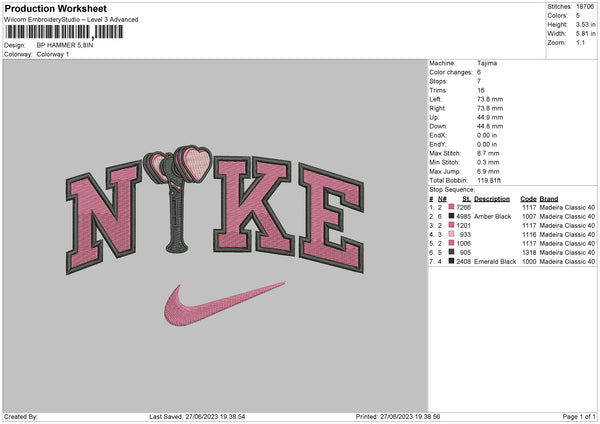This screenshot has height=424, width=600.
Task: Click the code 1007 in the Amber Black row
Action: (x=529, y=217)
